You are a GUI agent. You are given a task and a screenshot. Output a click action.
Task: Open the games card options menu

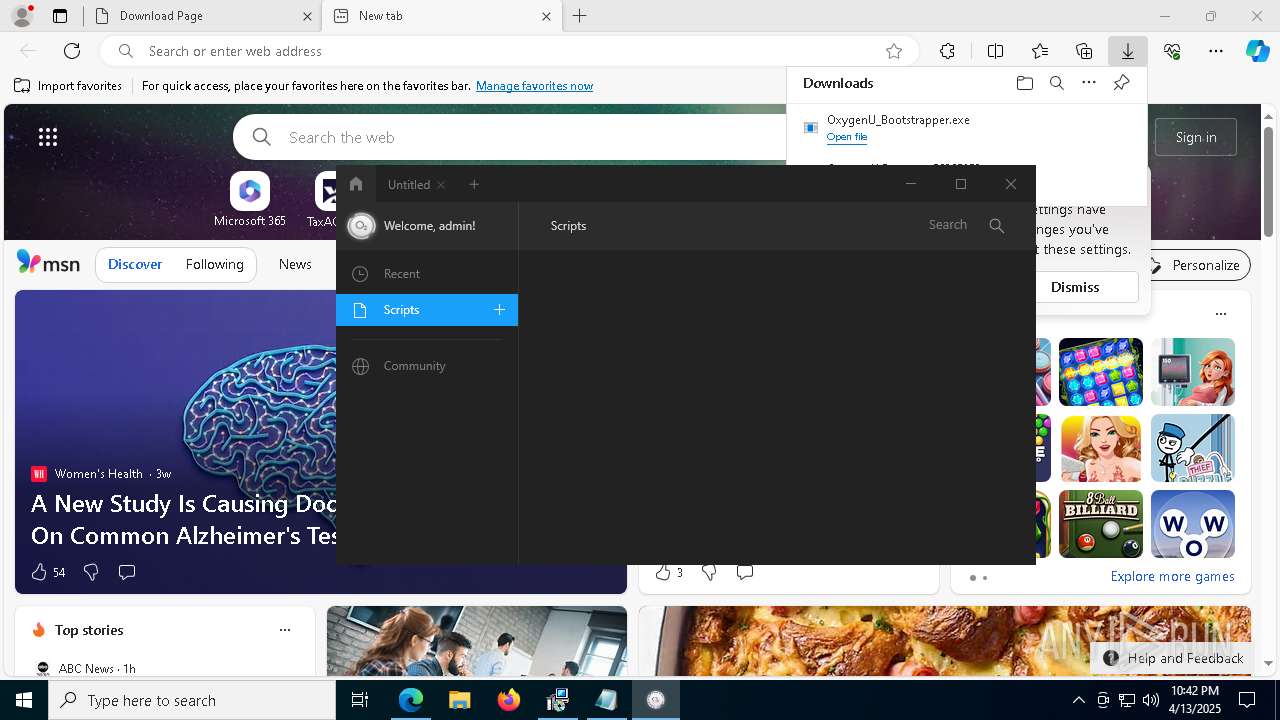[x=1221, y=314]
